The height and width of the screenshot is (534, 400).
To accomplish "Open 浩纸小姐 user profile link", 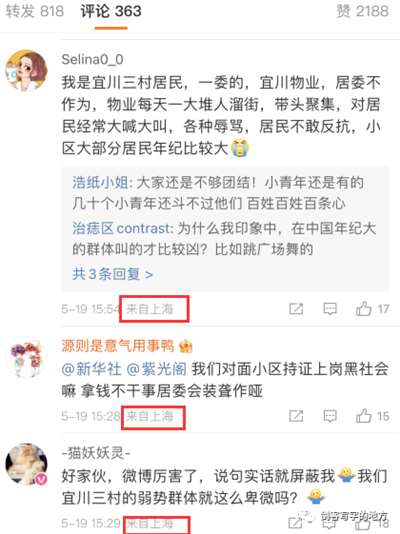I will pyautogui.click(x=100, y=183).
